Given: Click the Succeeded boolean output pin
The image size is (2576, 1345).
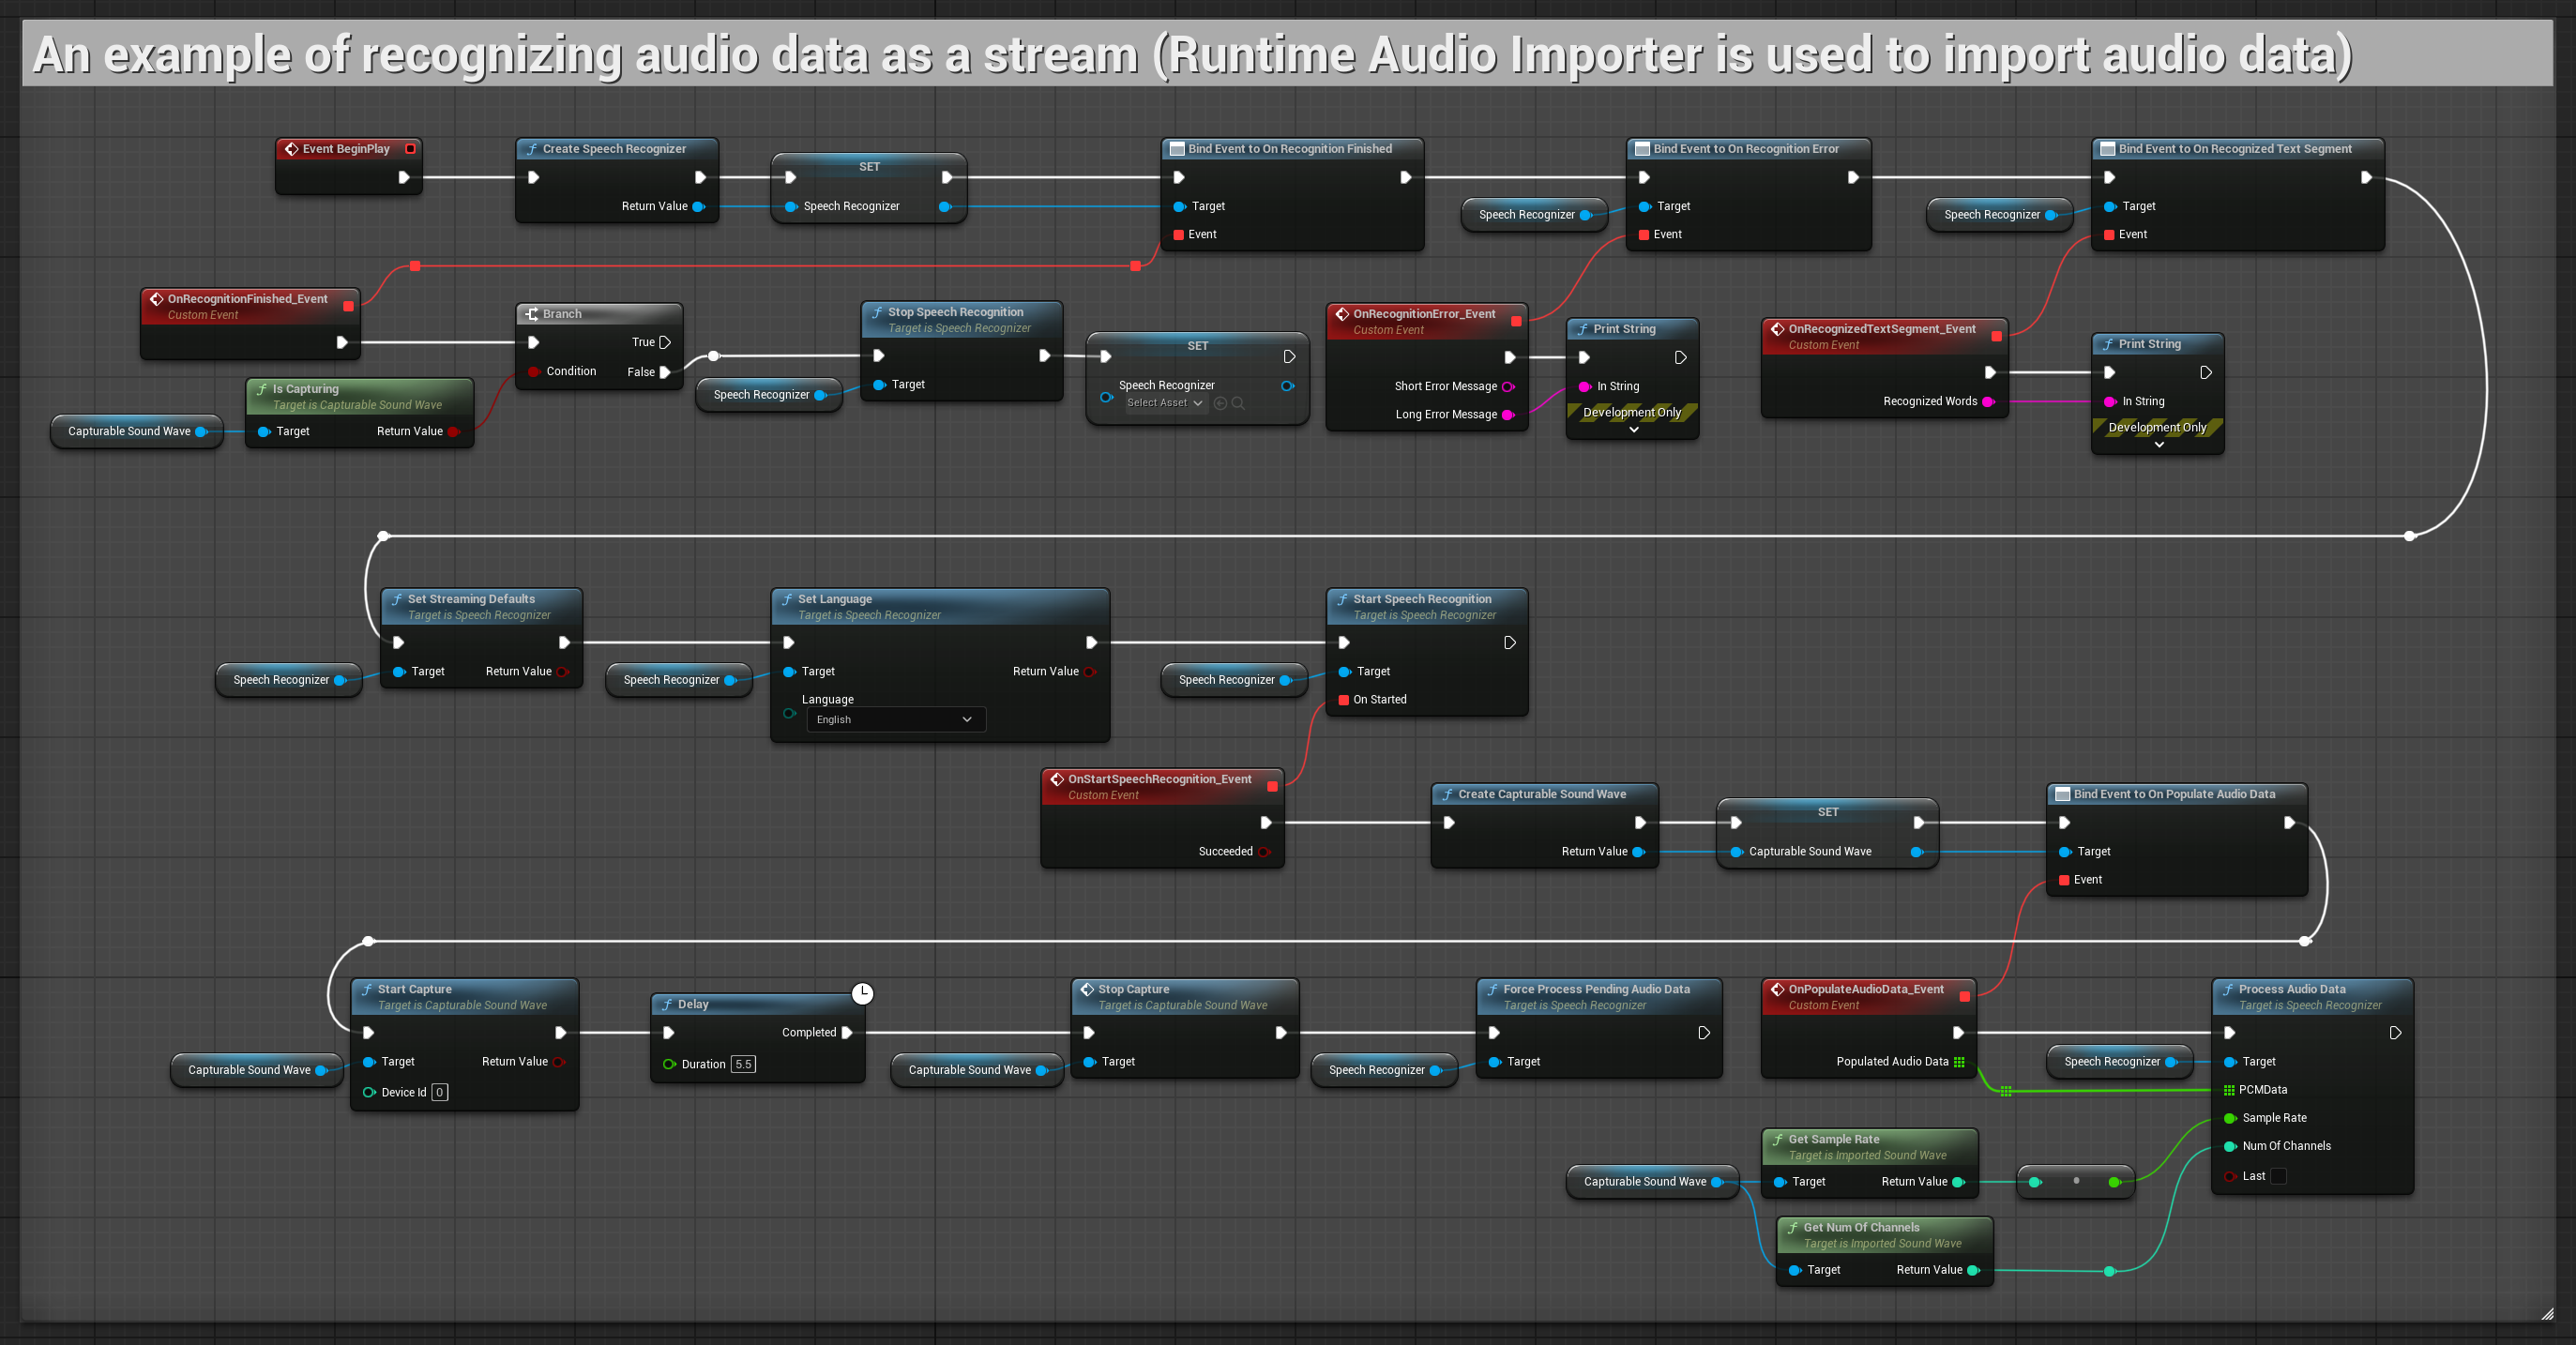Looking at the screenshot, I should click(x=1264, y=852).
